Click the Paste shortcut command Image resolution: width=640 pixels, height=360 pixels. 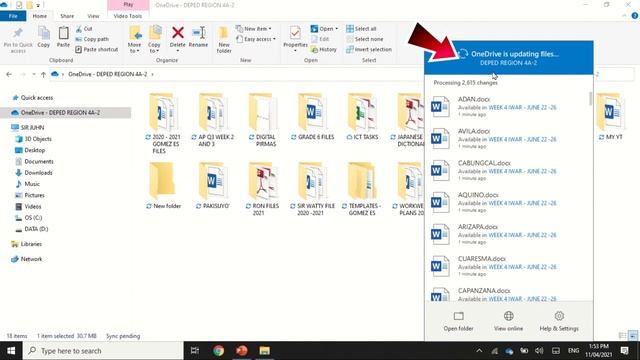point(96,49)
